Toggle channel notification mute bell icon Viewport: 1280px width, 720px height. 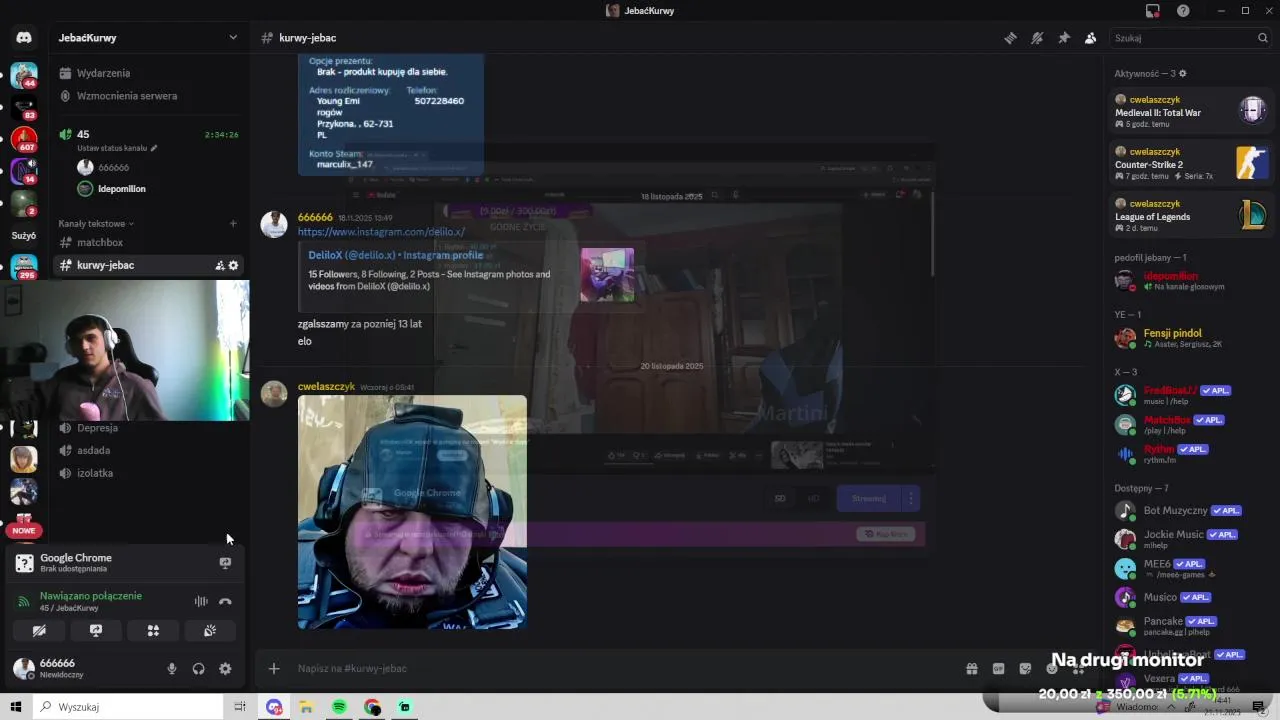[x=1037, y=38]
